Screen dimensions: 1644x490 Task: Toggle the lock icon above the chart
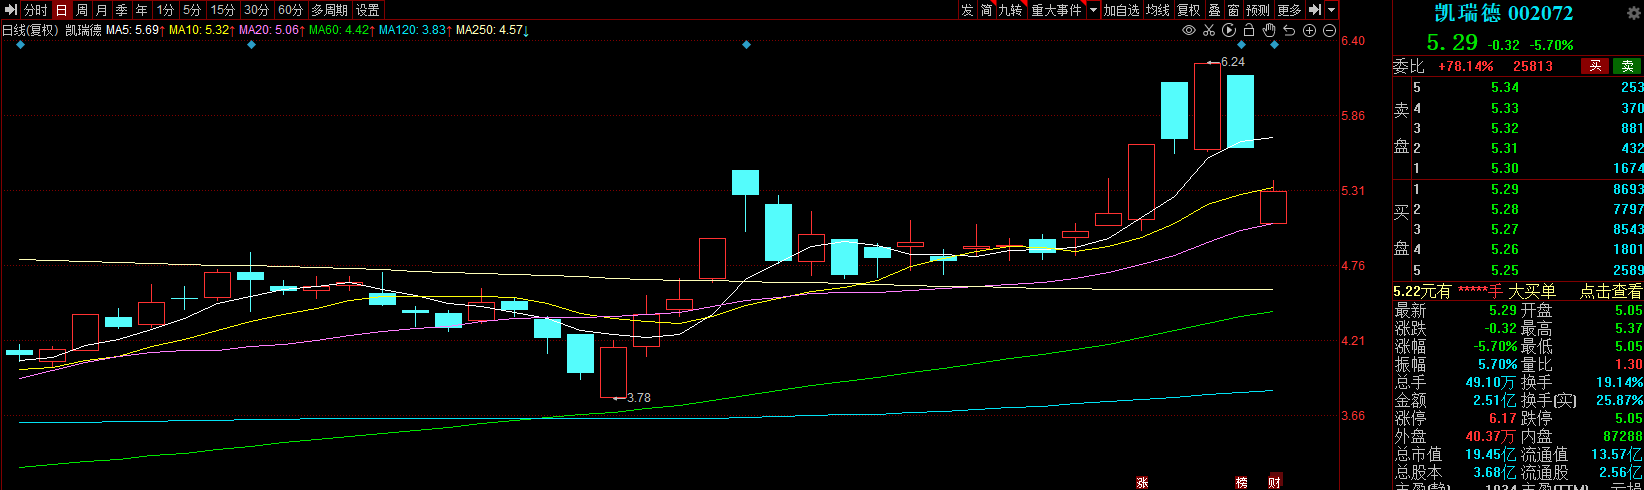click(x=1249, y=30)
